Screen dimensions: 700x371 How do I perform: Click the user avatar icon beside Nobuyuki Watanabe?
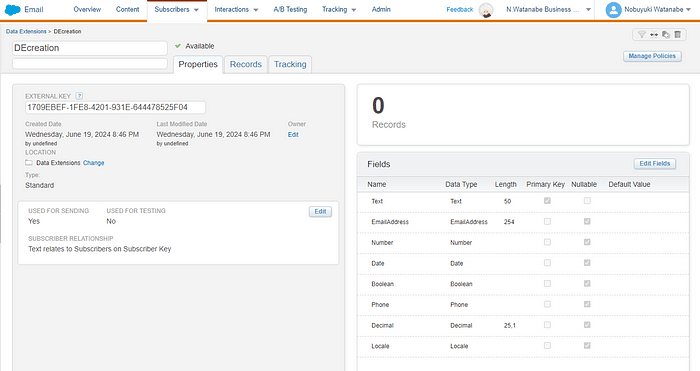(613, 9)
